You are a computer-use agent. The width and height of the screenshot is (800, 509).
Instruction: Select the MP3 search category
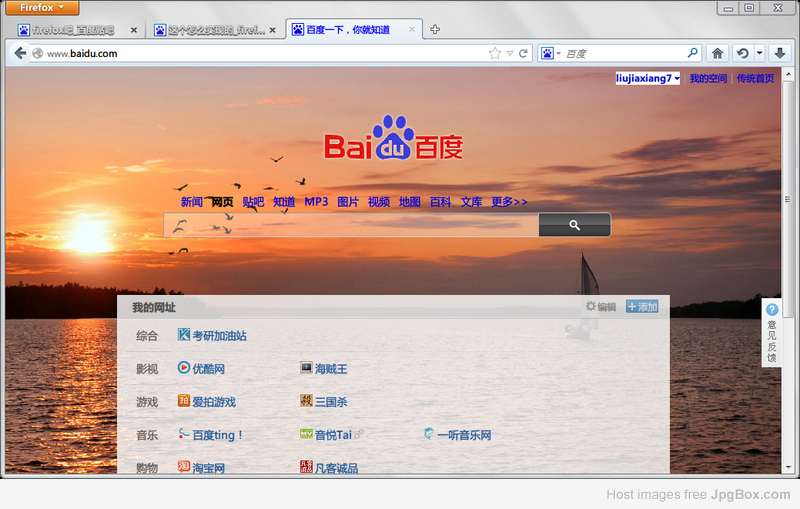[x=316, y=202]
